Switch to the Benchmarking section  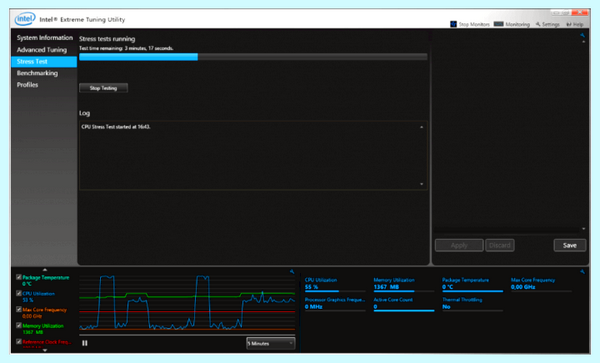[37, 73]
